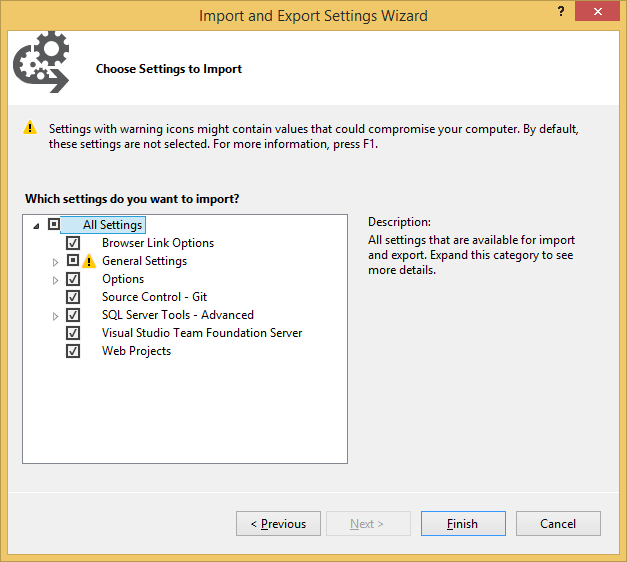Screen dimensions: 627x562
Task: Toggle the All Settings checkbox
Action: (54, 225)
